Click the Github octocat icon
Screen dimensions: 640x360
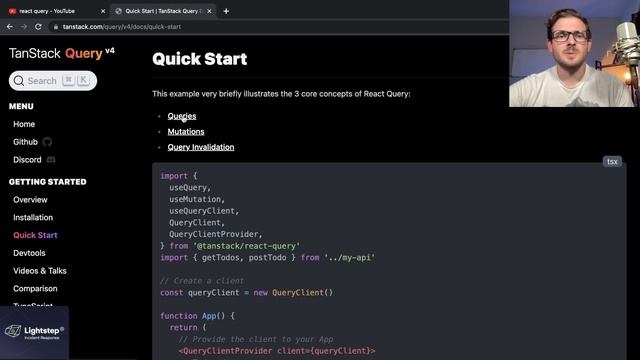coord(47,142)
